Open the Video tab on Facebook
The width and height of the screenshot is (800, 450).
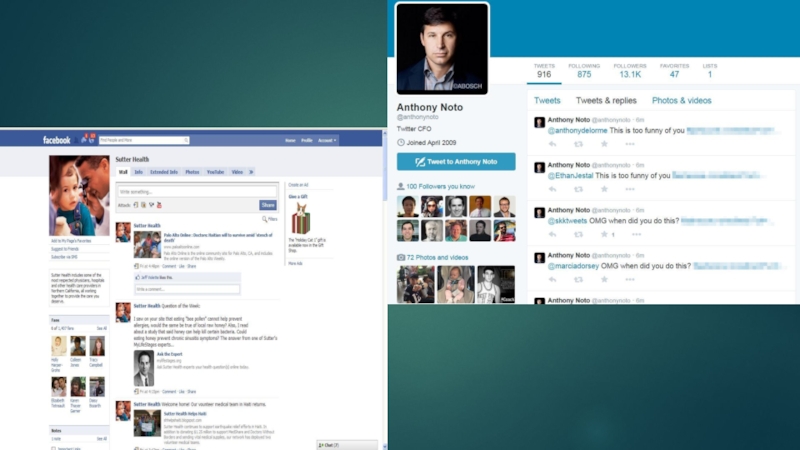click(x=237, y=172)
